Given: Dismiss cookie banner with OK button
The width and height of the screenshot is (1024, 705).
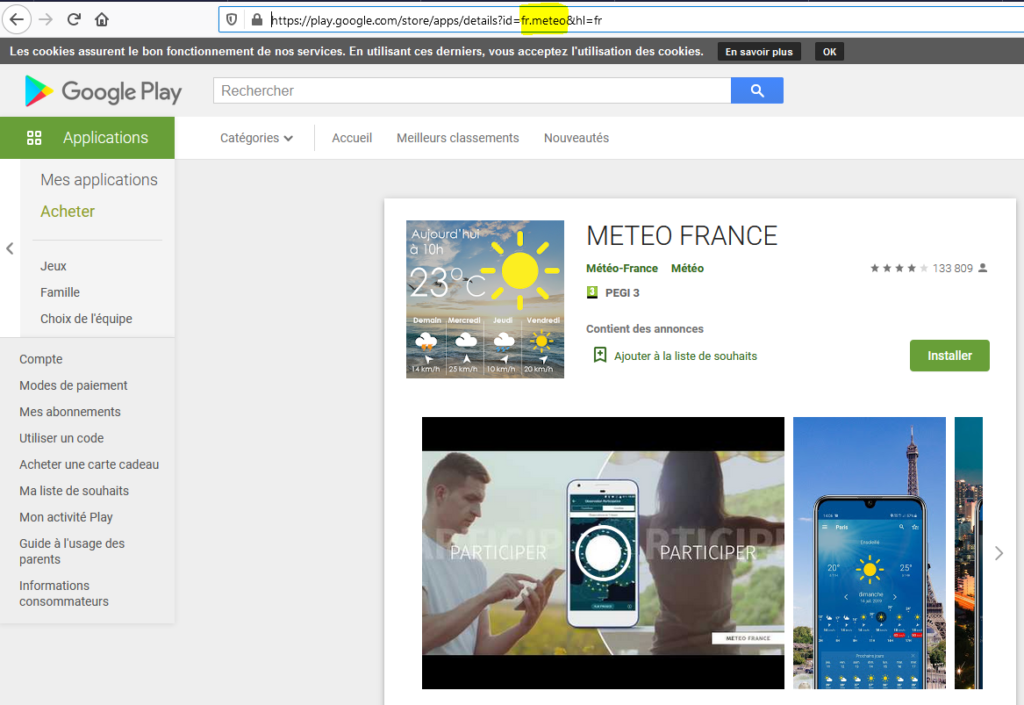Looking at the screenshot, I should pyautogui.click(x=829, y=52).
